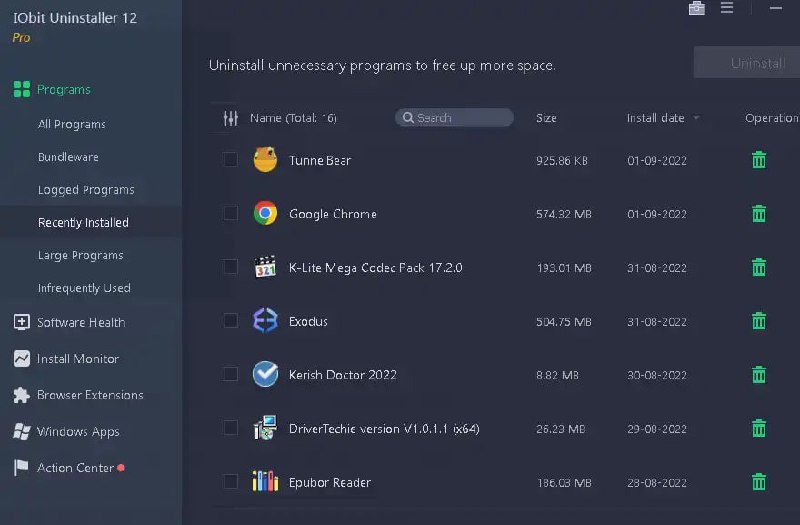Open All Programs list
The image size is (800, 525).
[71, 124]
